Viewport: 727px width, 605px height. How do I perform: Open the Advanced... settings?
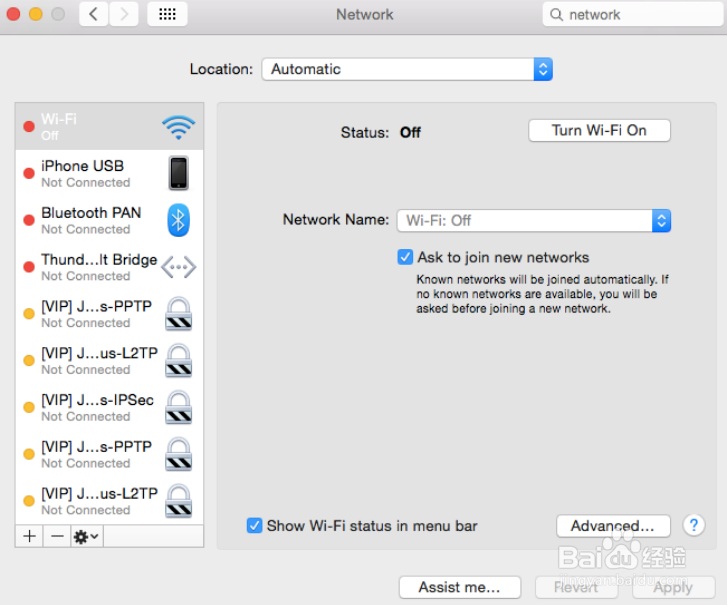click(x=613, y=526)
